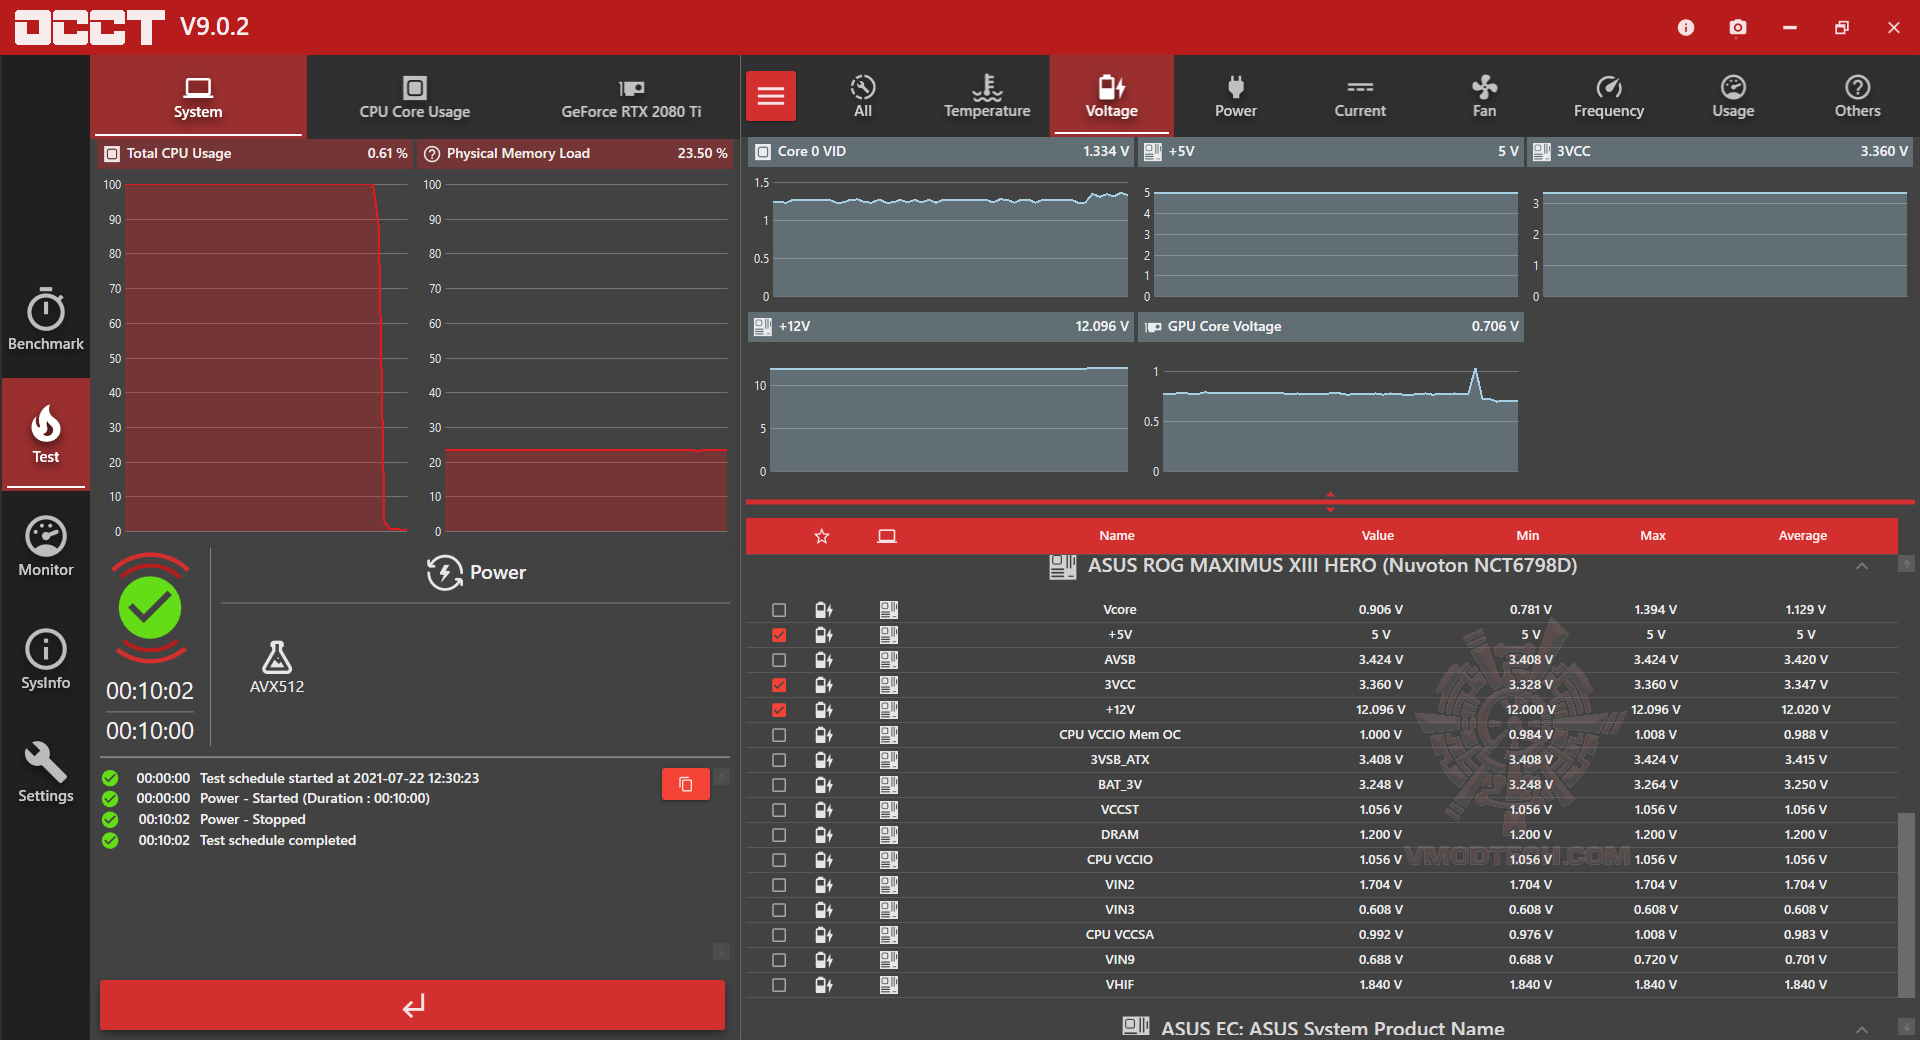This screenshot has width=1920, height=1040.
Task: Enable the 3VSB_ATX graph checkbox
Action: click(779, 760)
